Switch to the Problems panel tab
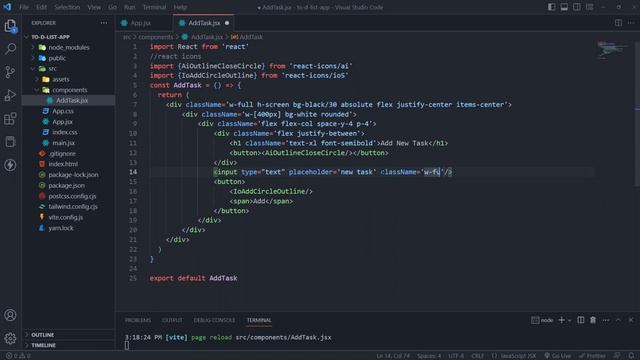The image size is (640, 360). tap(138, 320)
